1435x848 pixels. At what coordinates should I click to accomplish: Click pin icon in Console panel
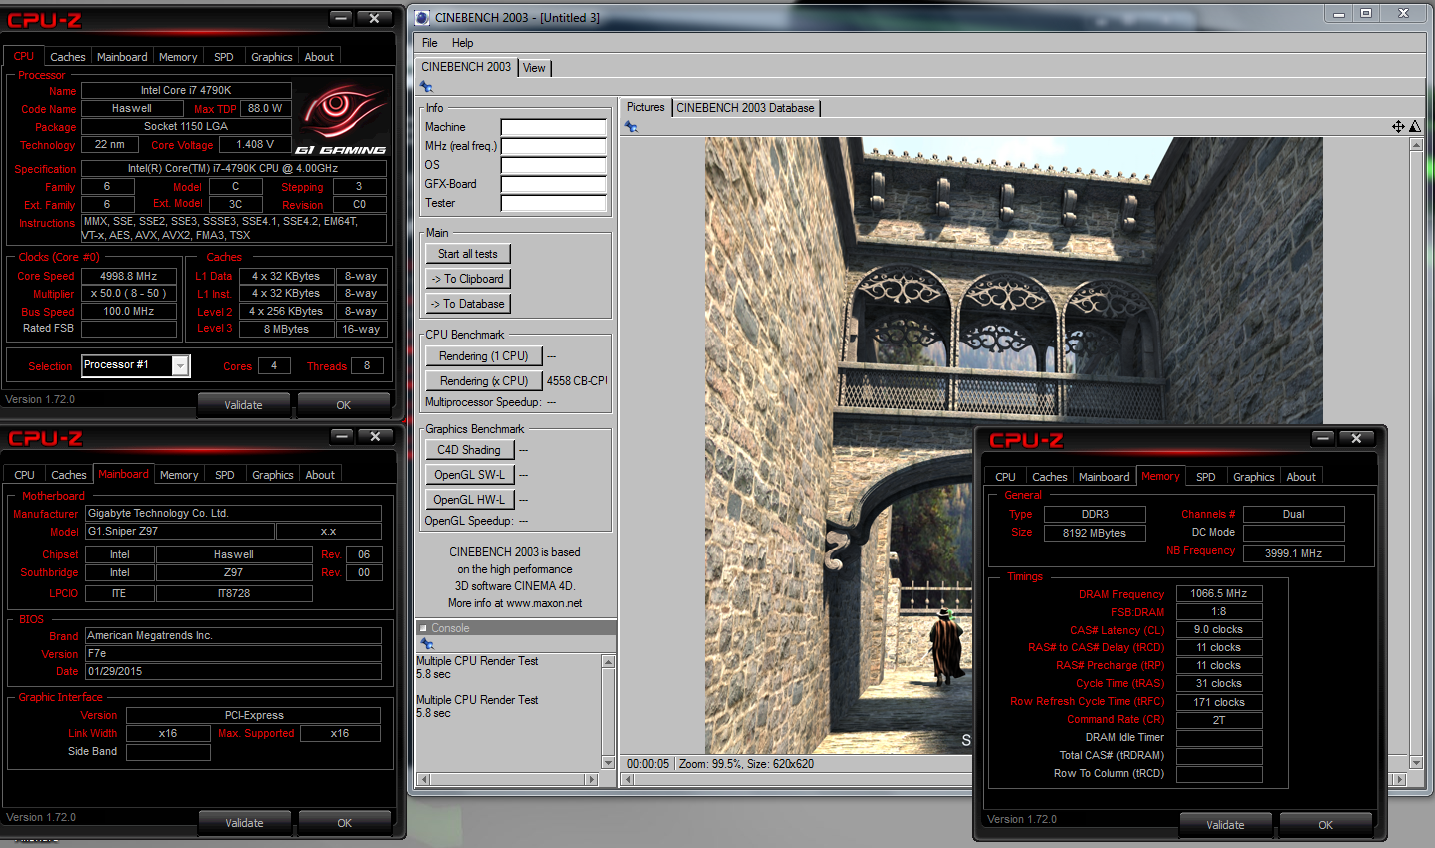pos(427,644)
